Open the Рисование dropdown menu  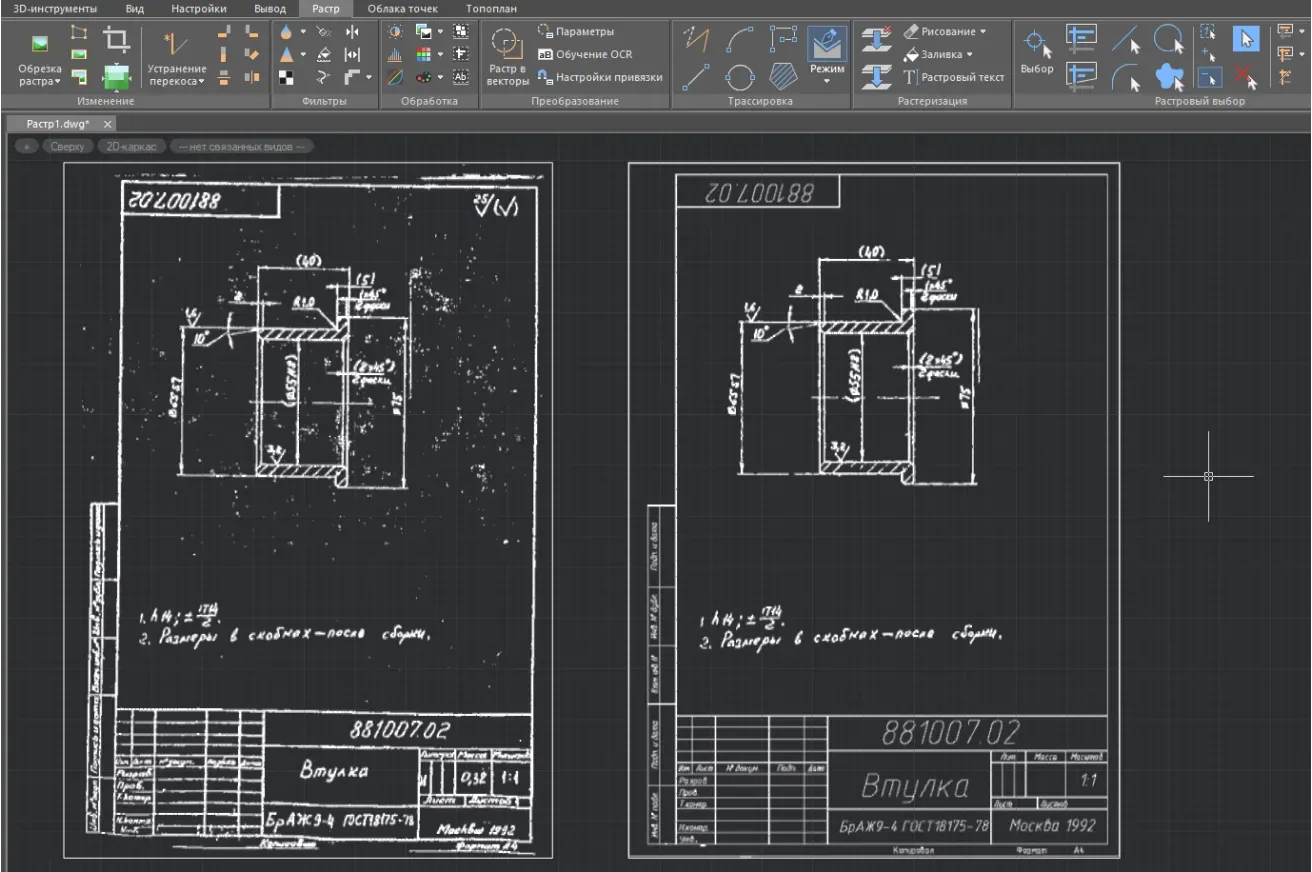[x=945, y=32]
